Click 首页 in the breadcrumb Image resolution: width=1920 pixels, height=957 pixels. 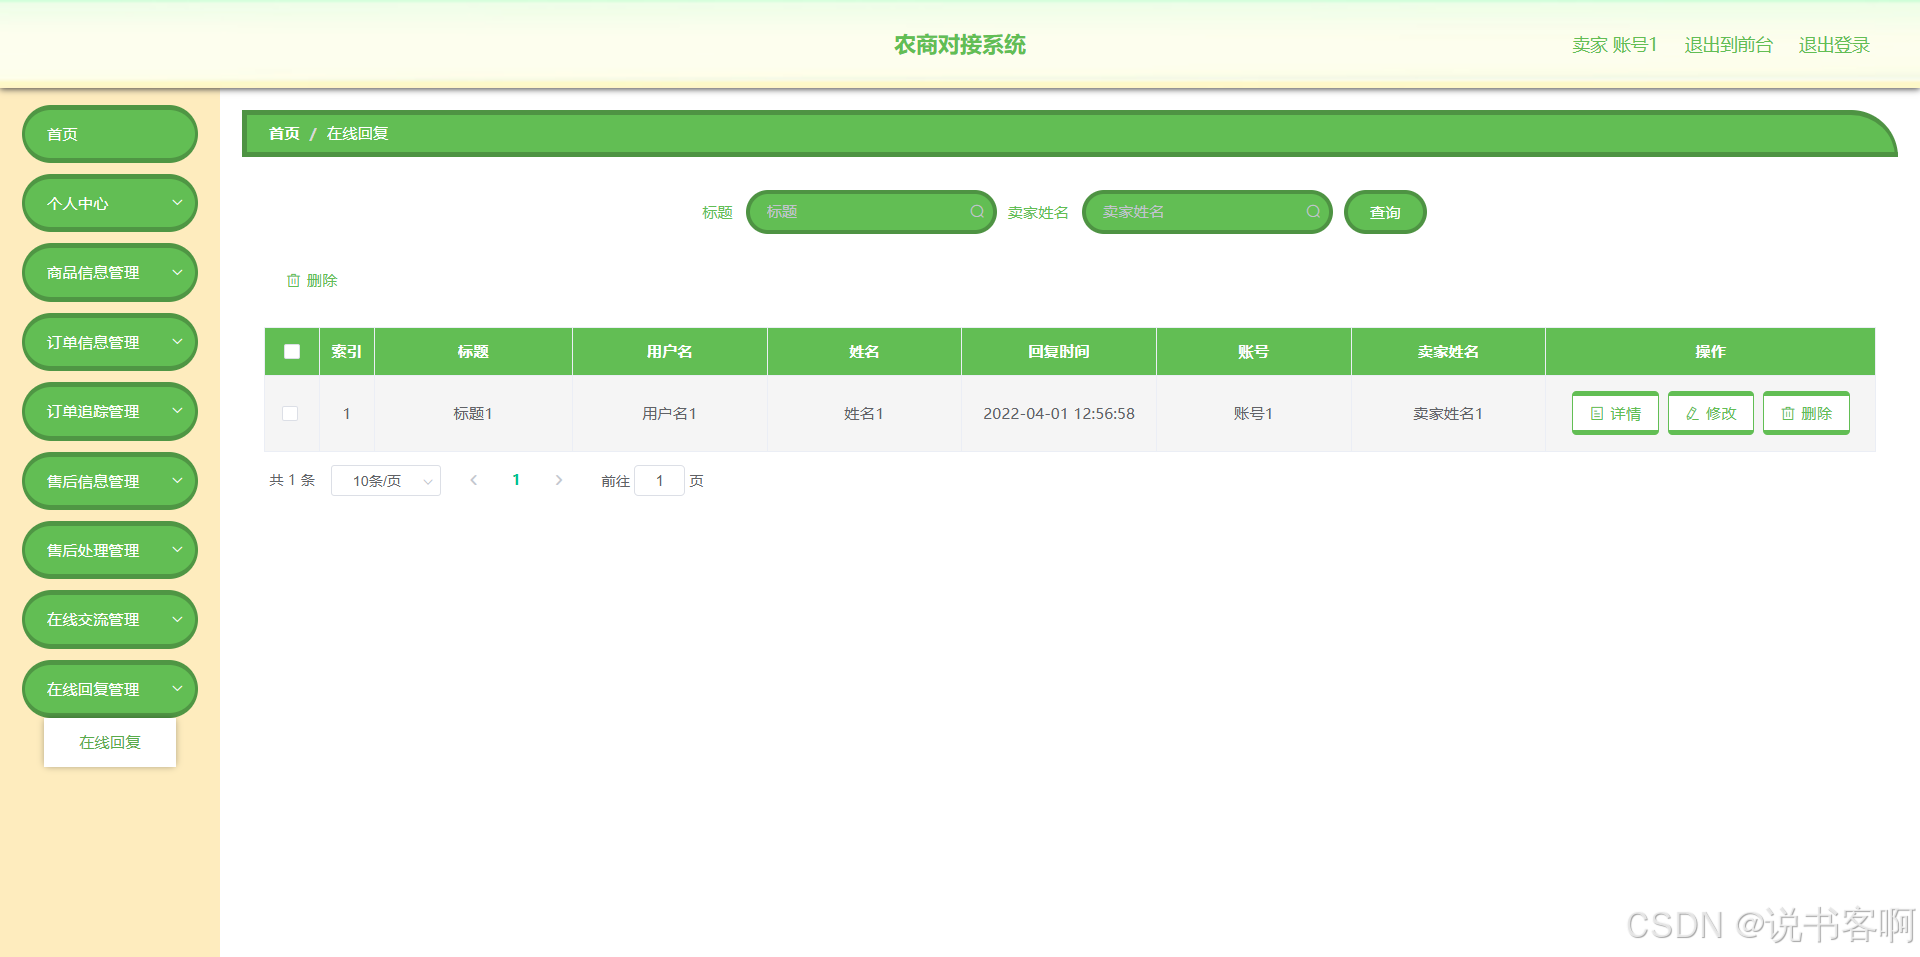click(284, 134)
